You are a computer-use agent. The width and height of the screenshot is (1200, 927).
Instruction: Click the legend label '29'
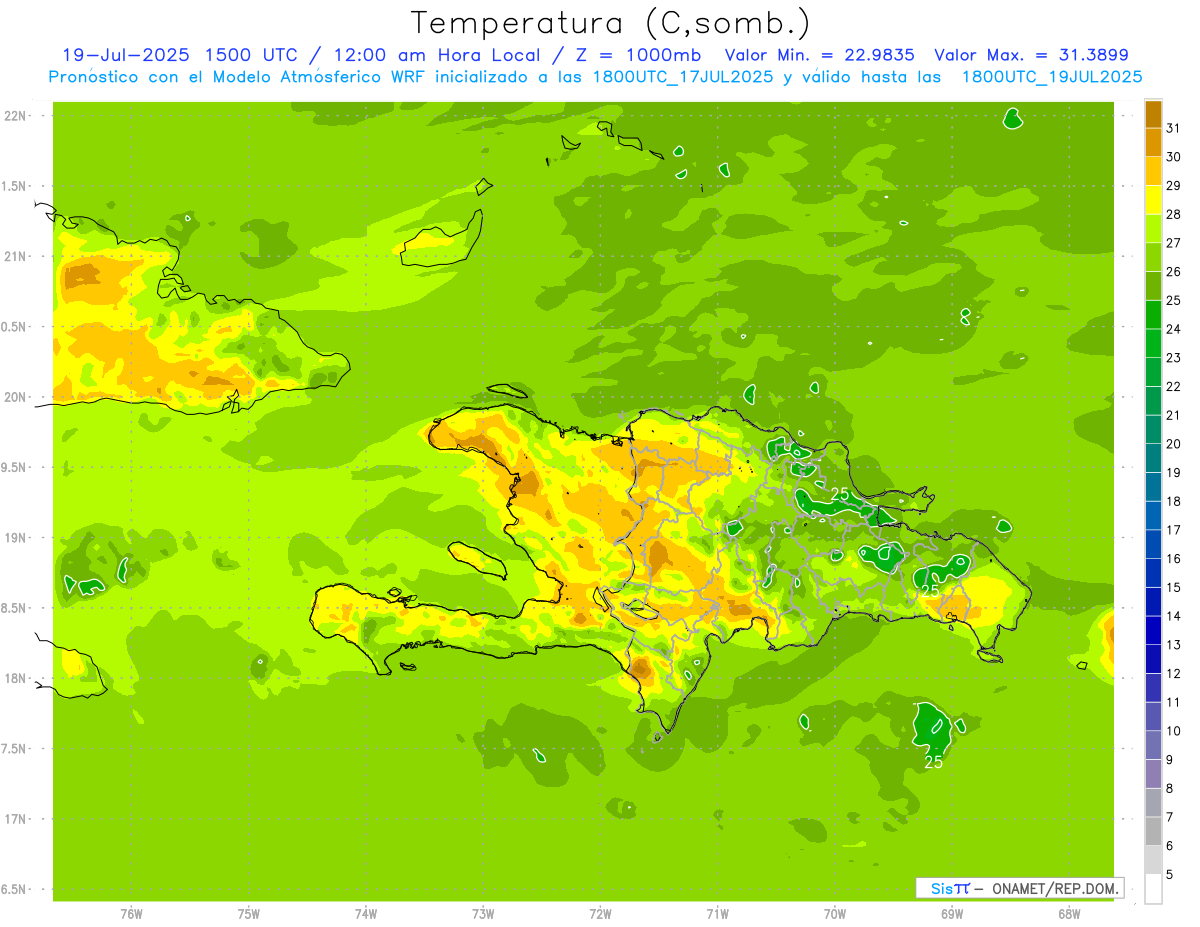(x=1173, y=186)
